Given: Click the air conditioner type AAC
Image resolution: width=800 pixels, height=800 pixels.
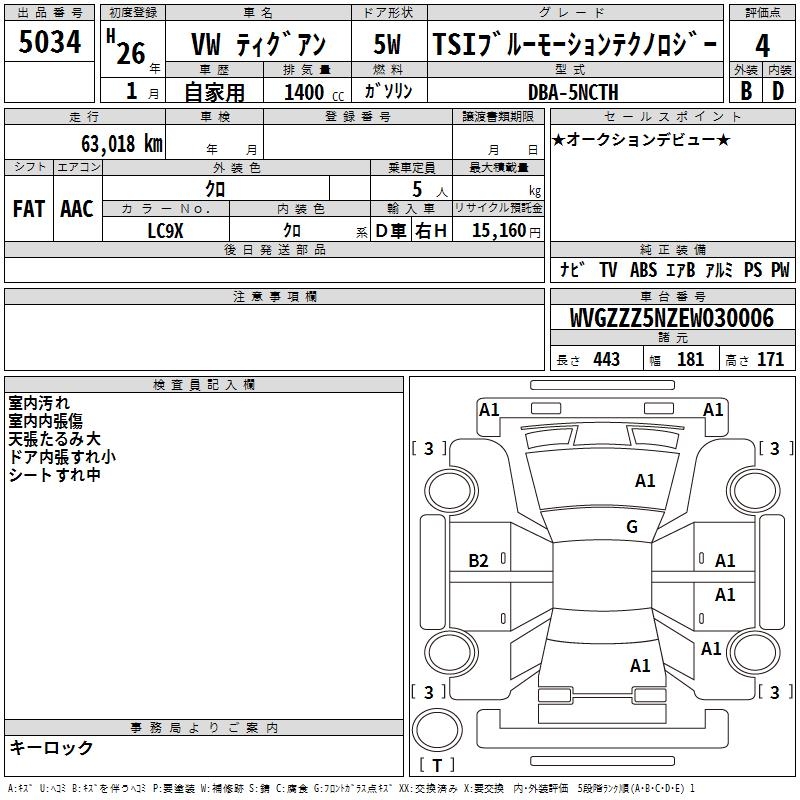Looking at the screenshot, I should [x=77, y=209].
